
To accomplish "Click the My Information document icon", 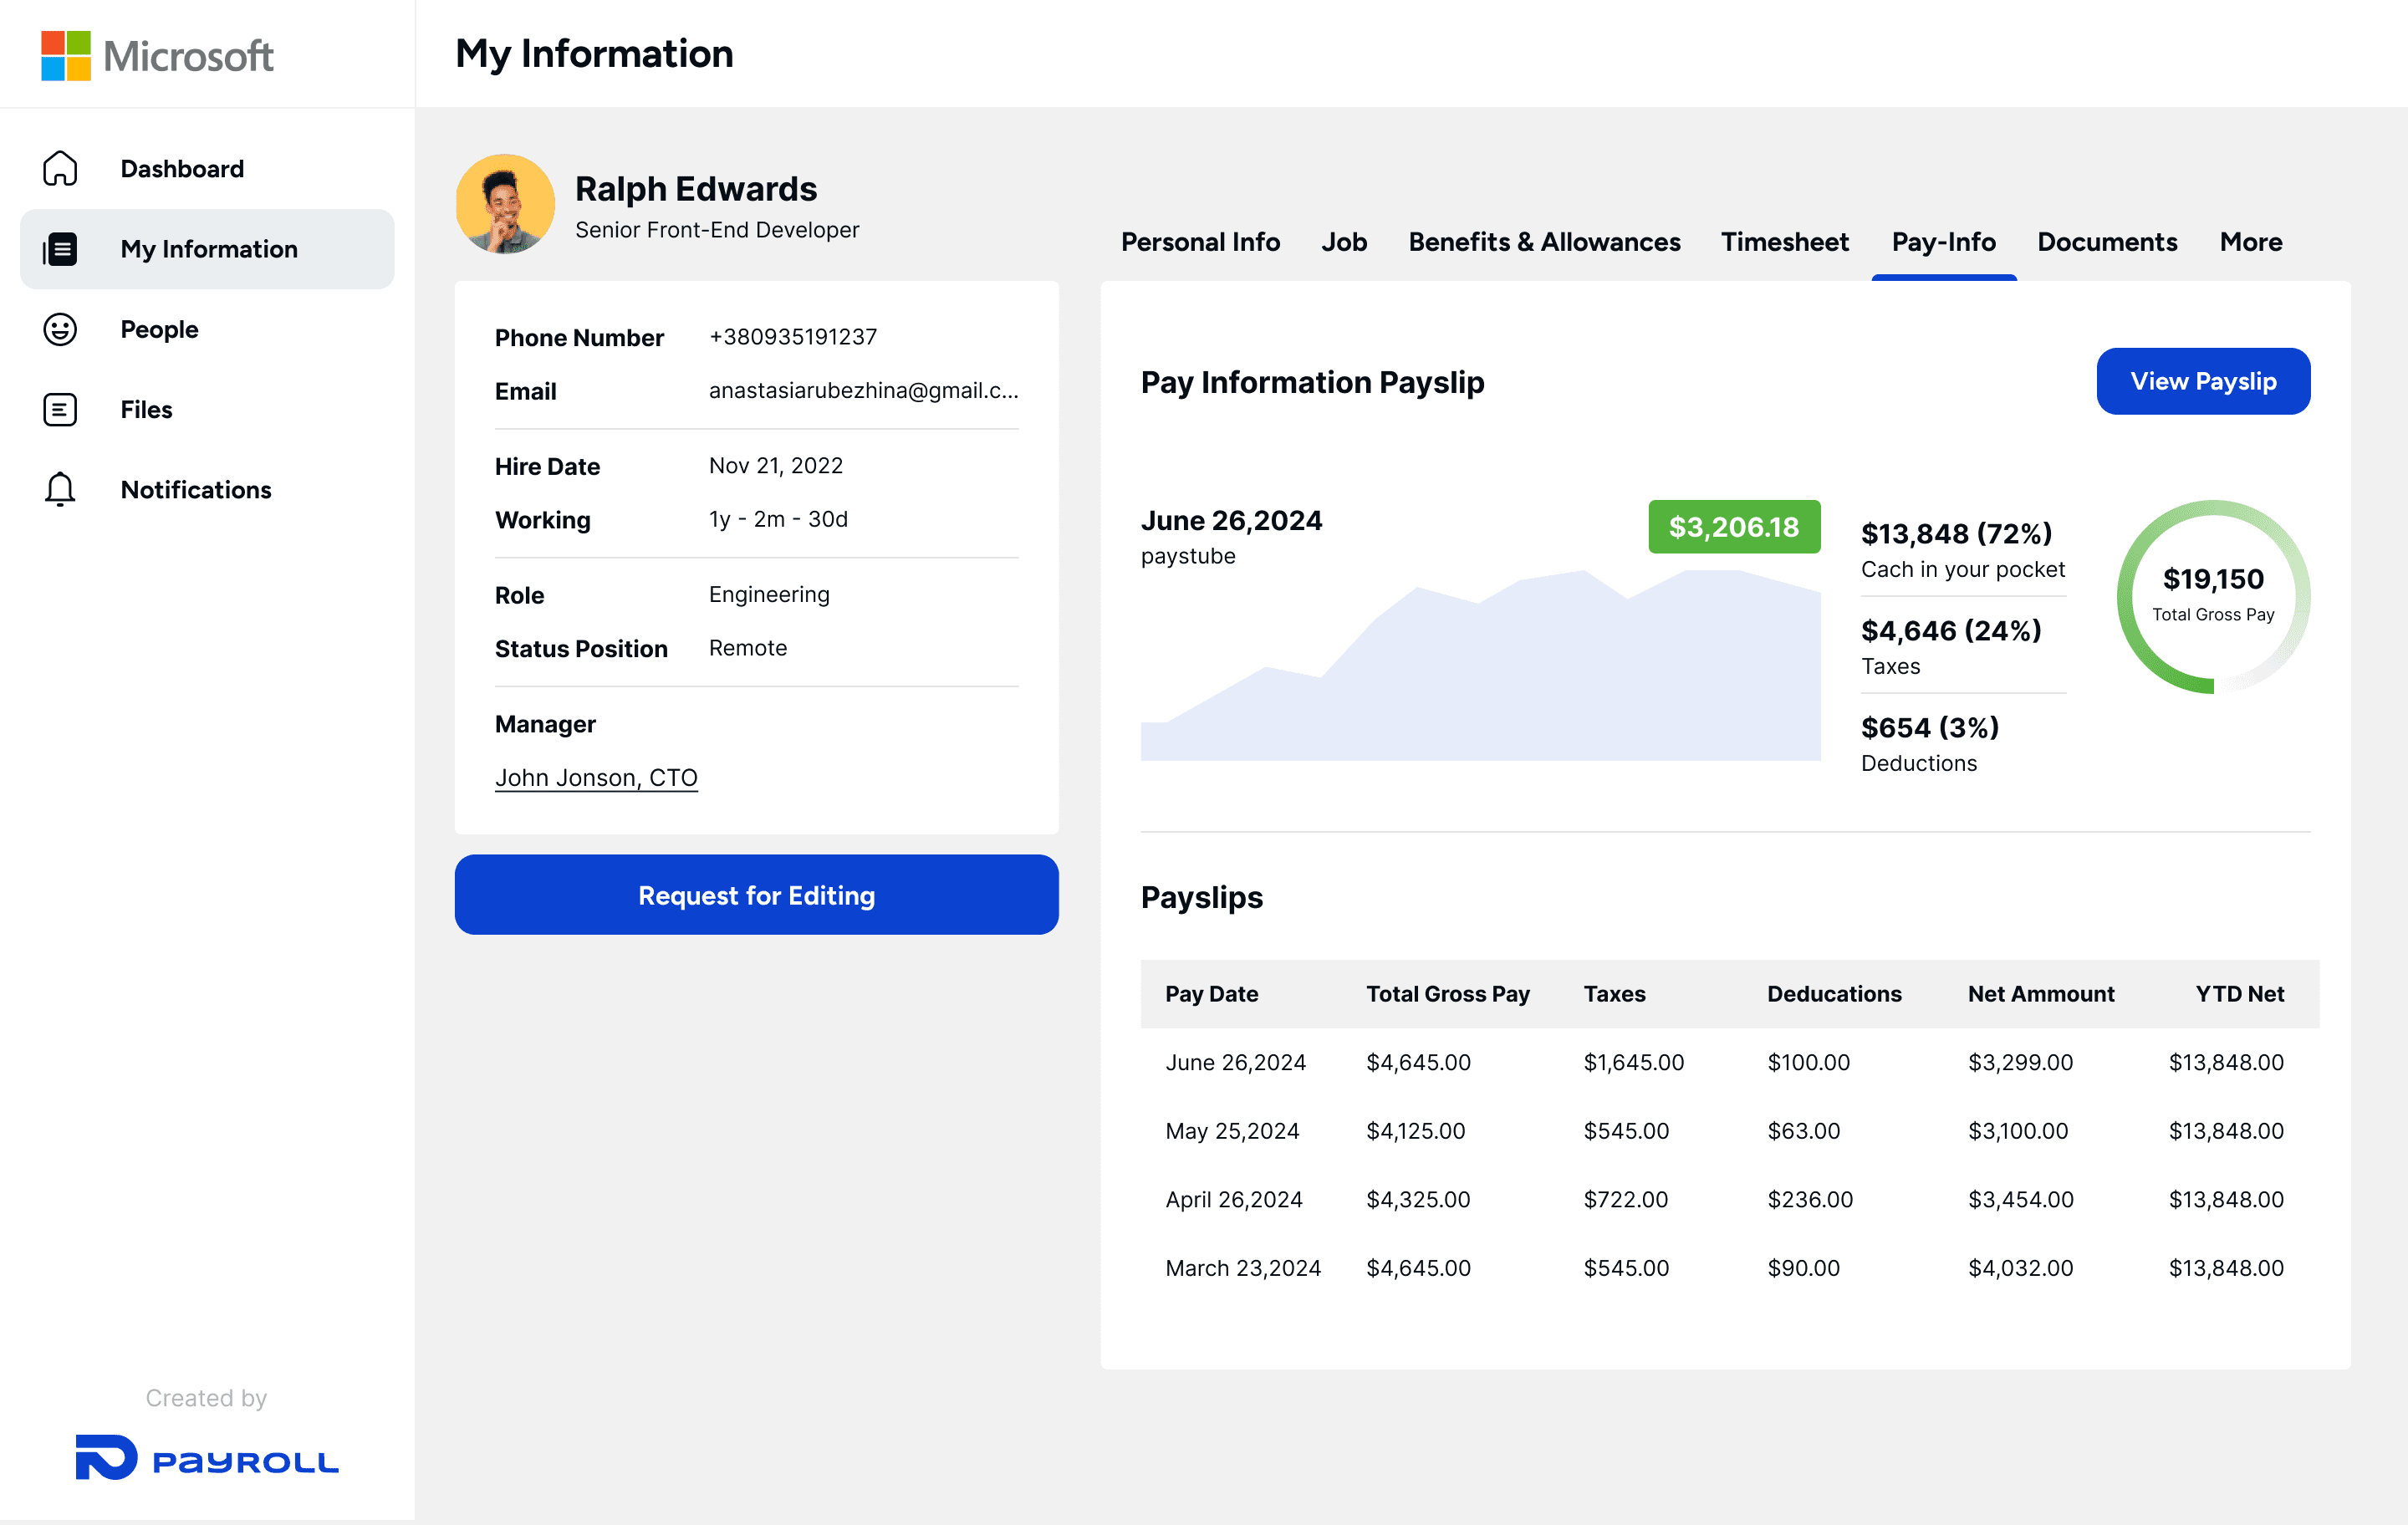I will [60, 249].
